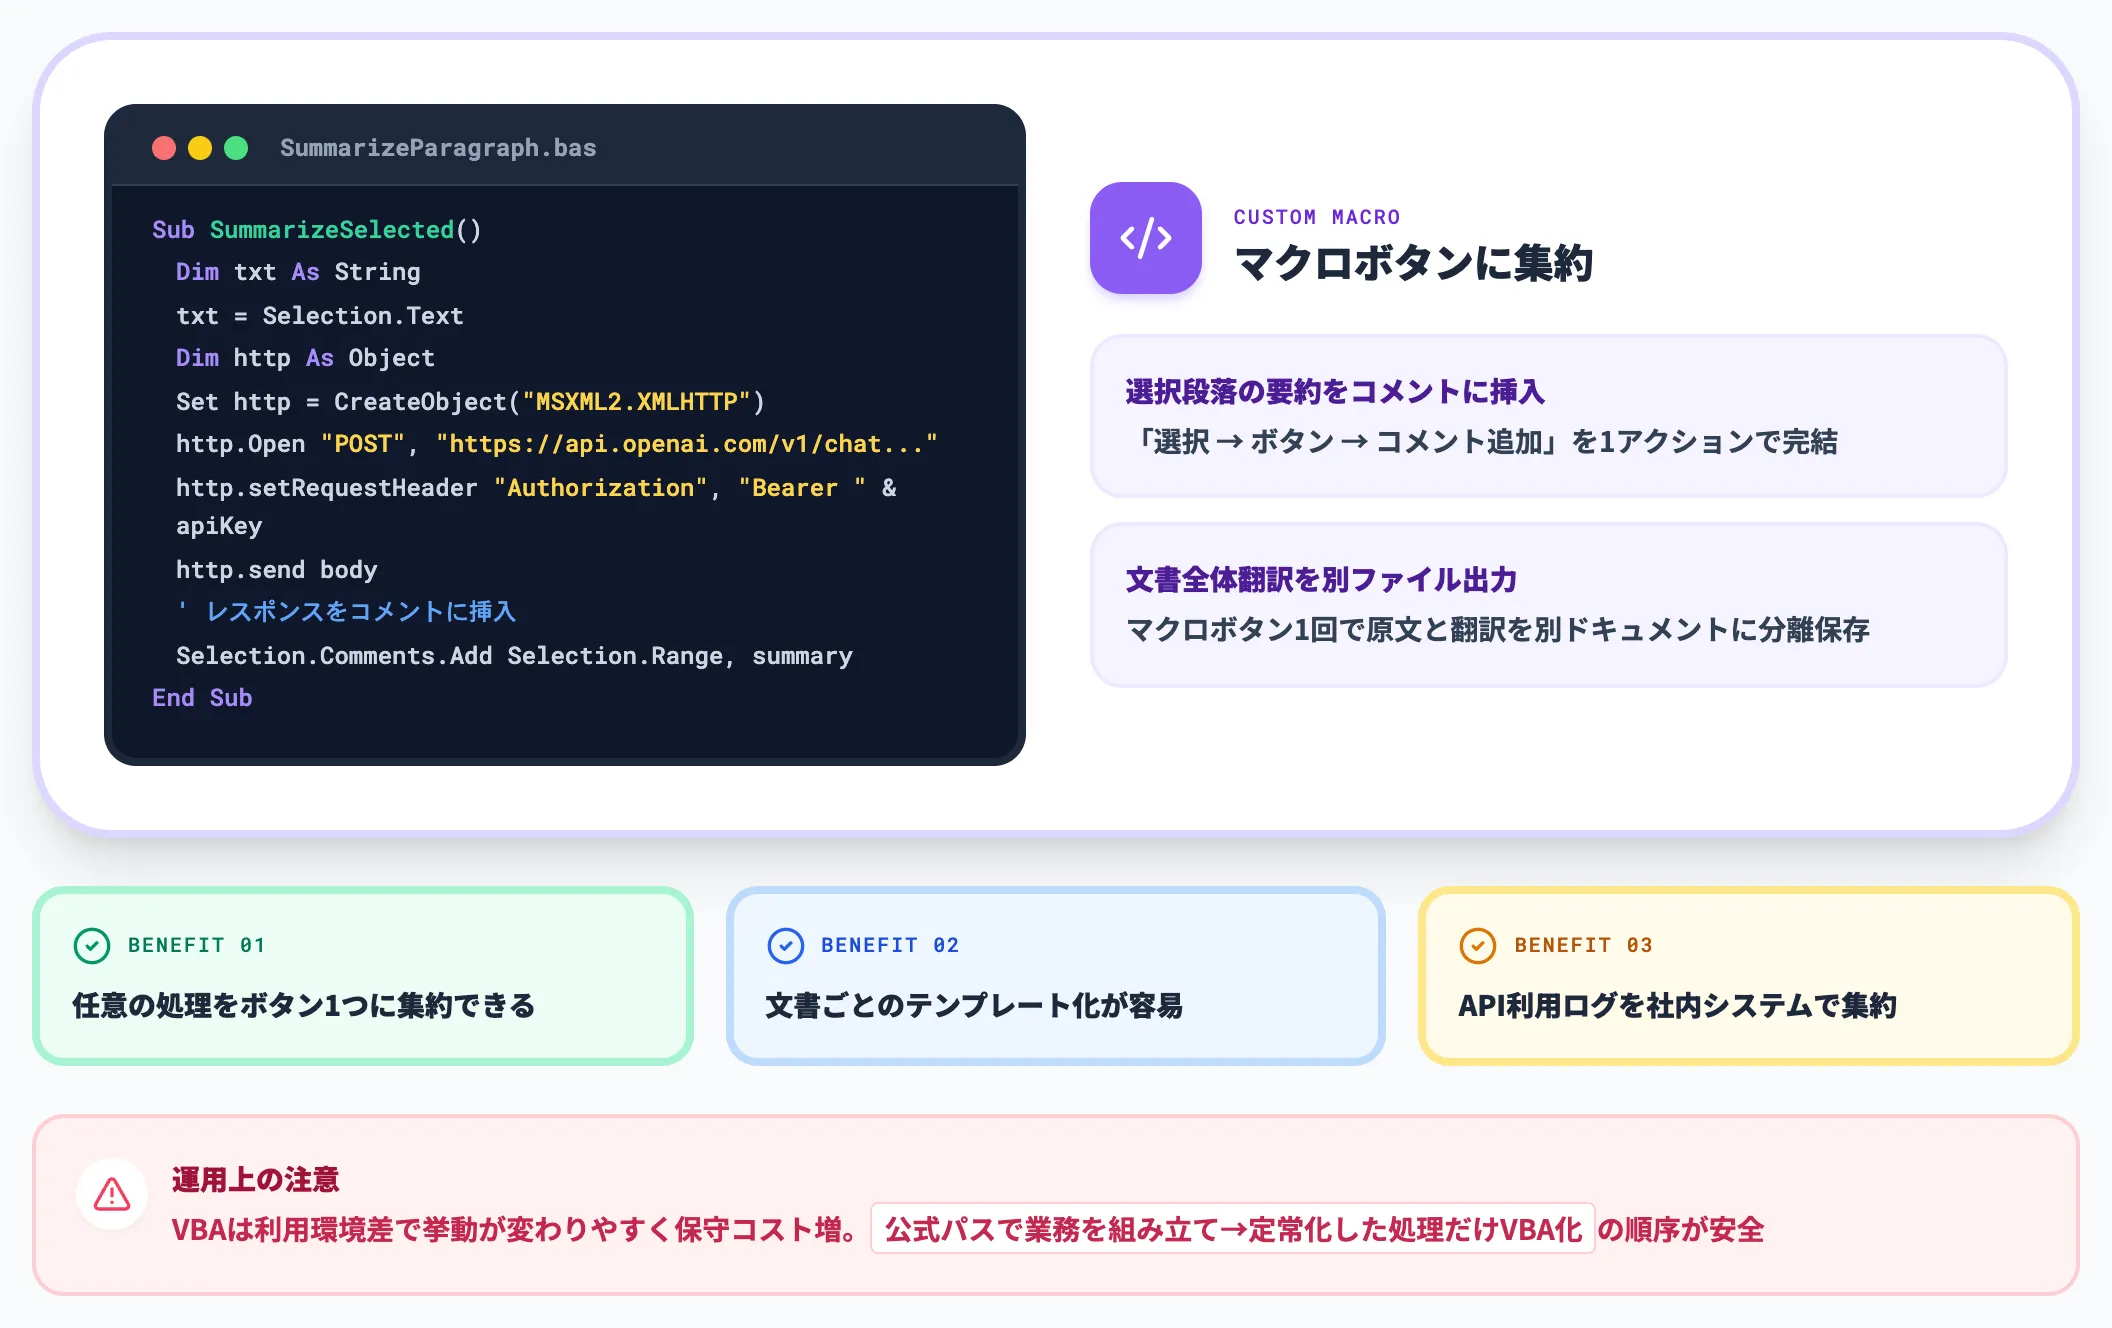This screenshot has width=2112, height=1328.
Task: Click the End Sub line
Action: point(202,698)
